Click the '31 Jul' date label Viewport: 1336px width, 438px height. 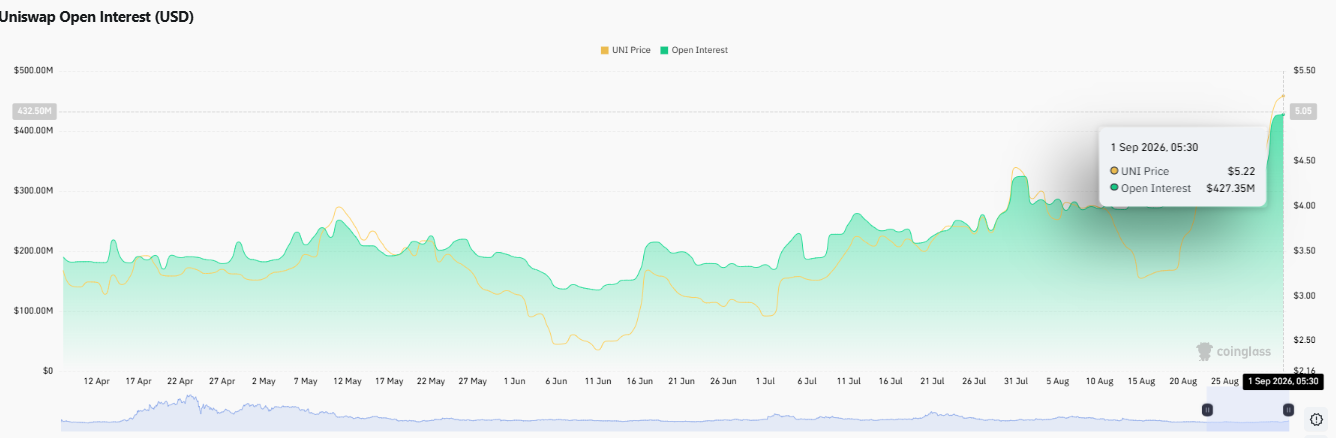point(1015,381)
